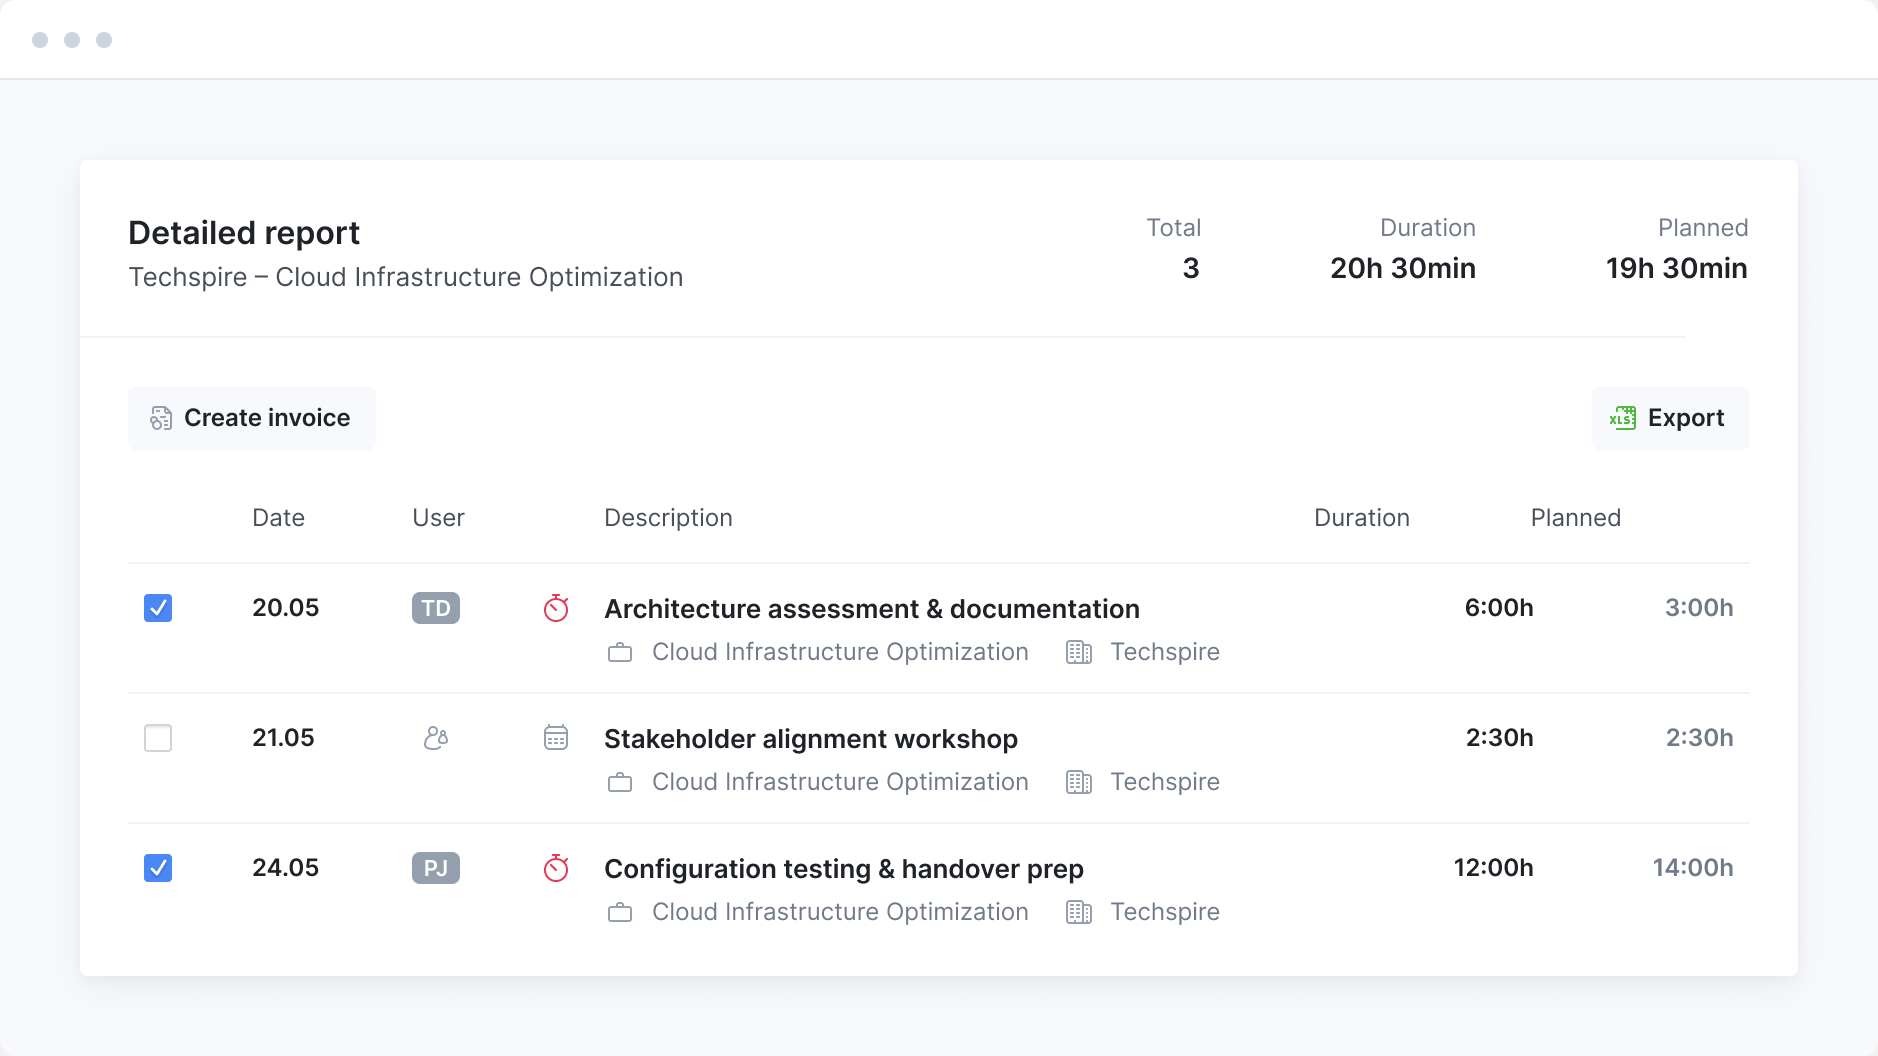1878x1056 pixels.
Task: Click the TD user badge
Action: click(x=436, y=608)
